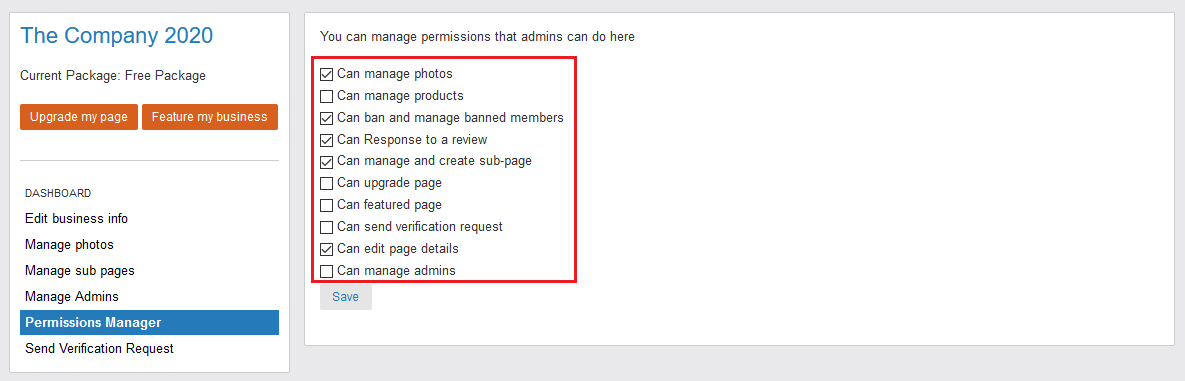This screenshot has width=1185, height=381.
Task: Open The Company 2020 title link
Action: coord(116,36)
